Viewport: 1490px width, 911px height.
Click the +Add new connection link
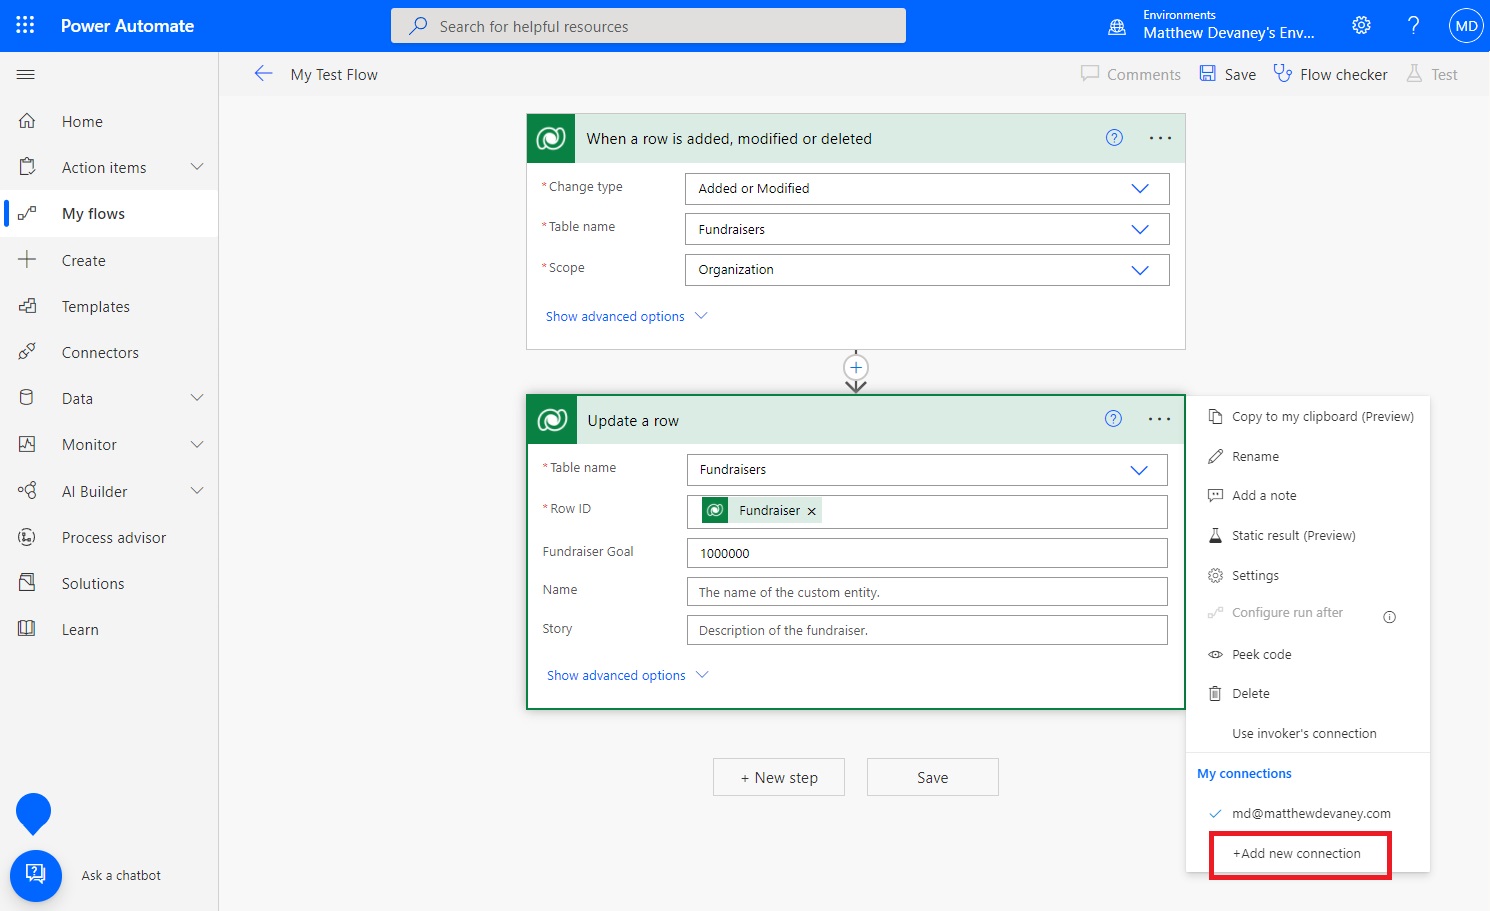(1298, 854)
